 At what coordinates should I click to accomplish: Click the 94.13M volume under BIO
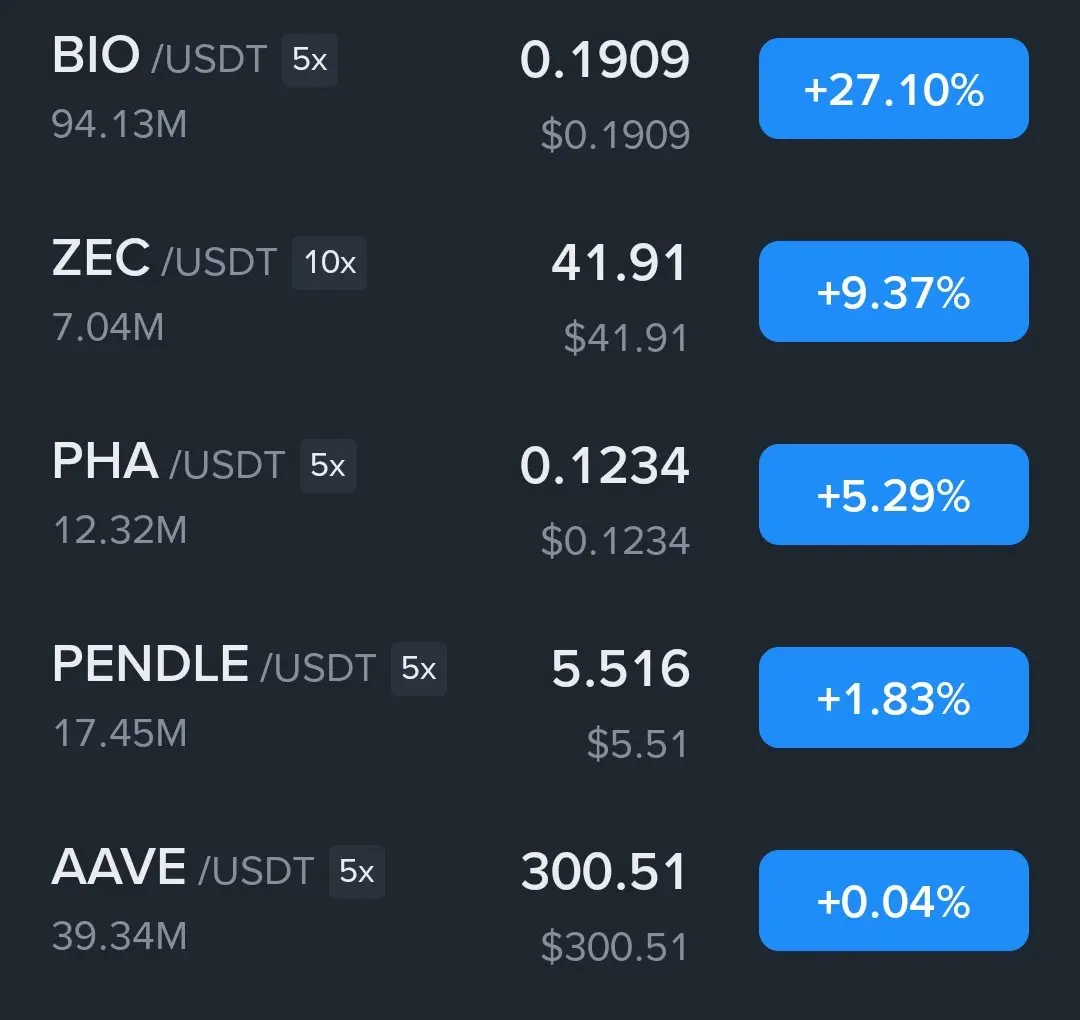click(x=120, y=124)
